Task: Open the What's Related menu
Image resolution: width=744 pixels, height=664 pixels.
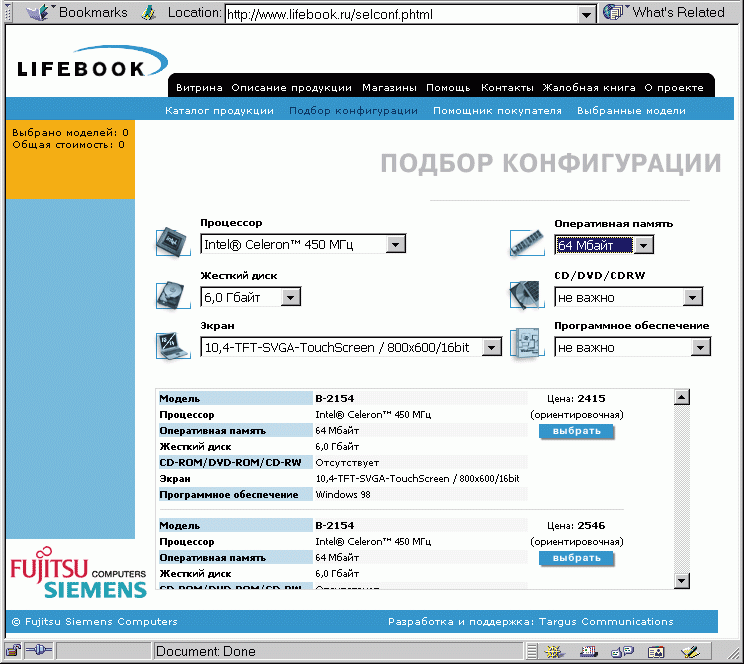Action: click(x=664, y=12)
